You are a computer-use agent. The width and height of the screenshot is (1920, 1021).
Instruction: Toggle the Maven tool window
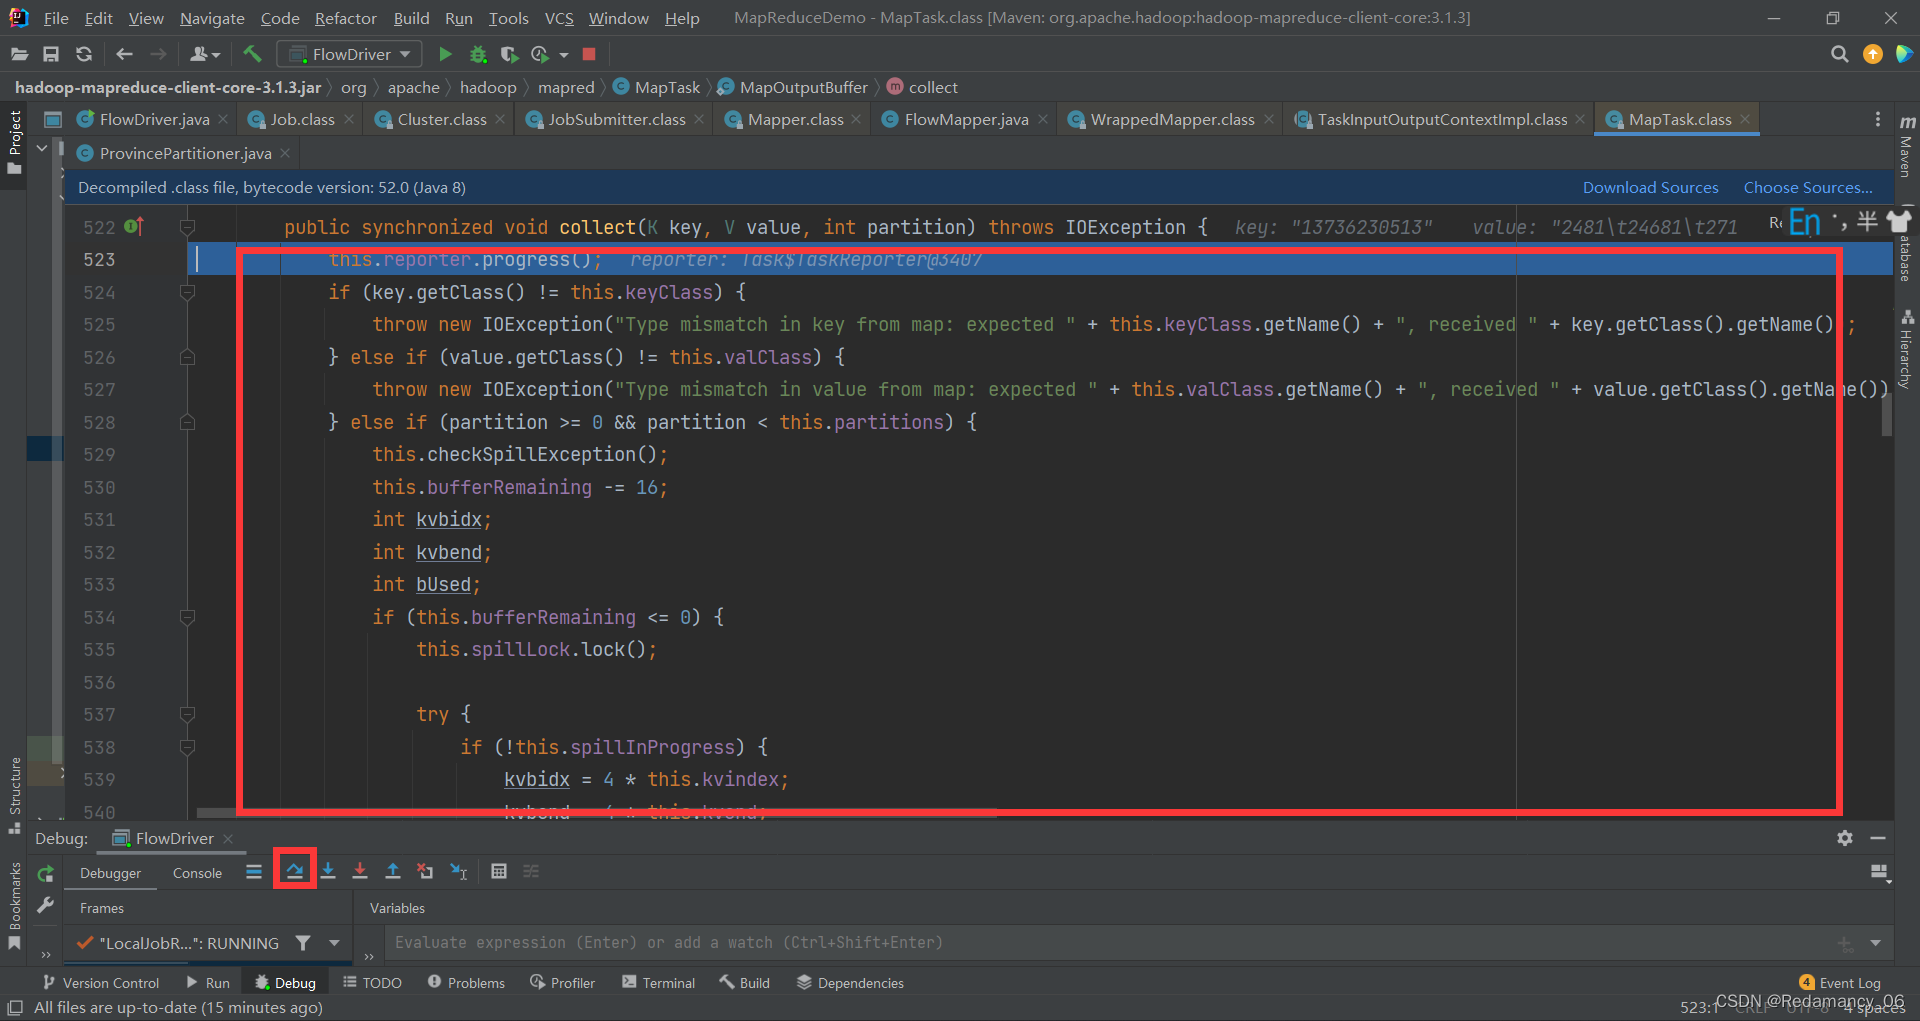1906,146
